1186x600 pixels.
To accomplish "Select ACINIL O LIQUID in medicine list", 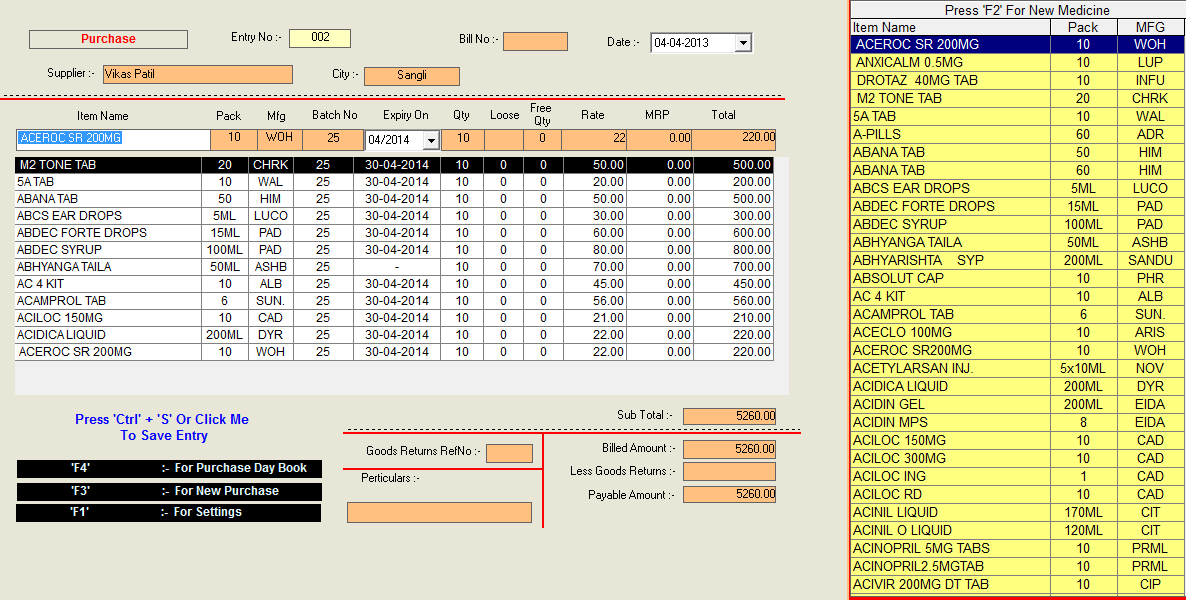I will 1018,531.
